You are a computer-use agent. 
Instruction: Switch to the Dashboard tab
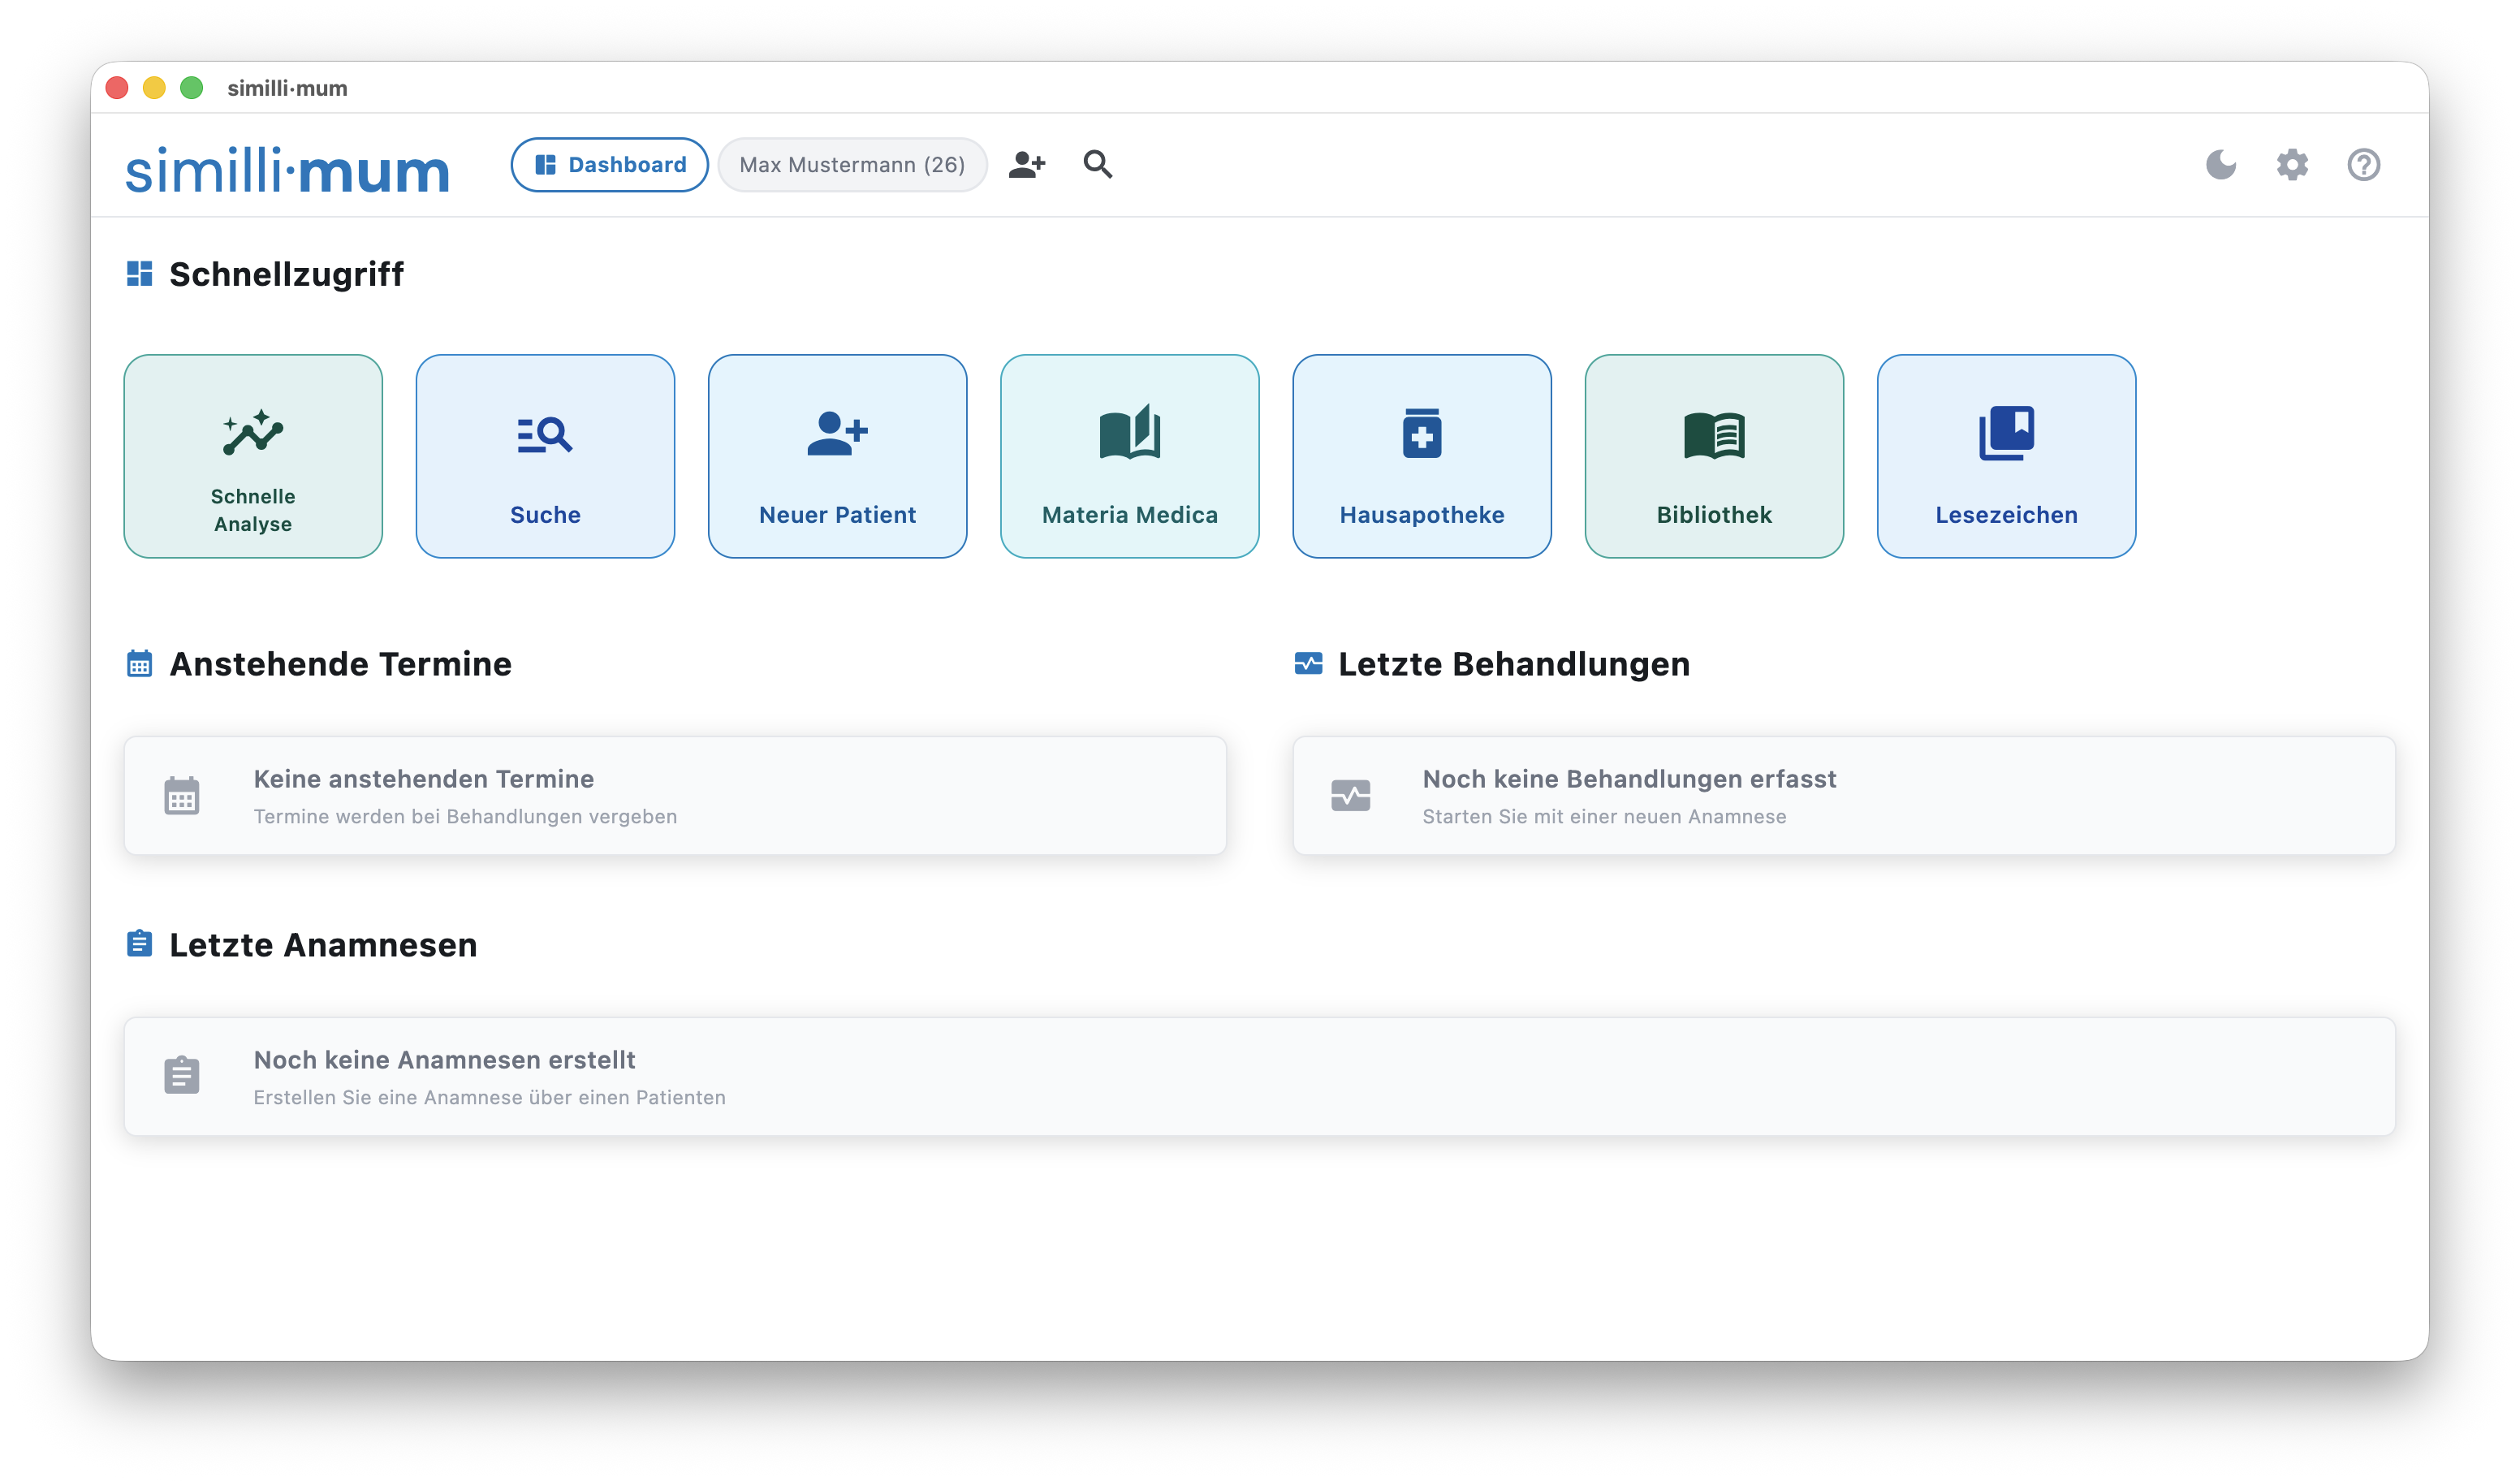pyautogui.click(x=609, y=164)
